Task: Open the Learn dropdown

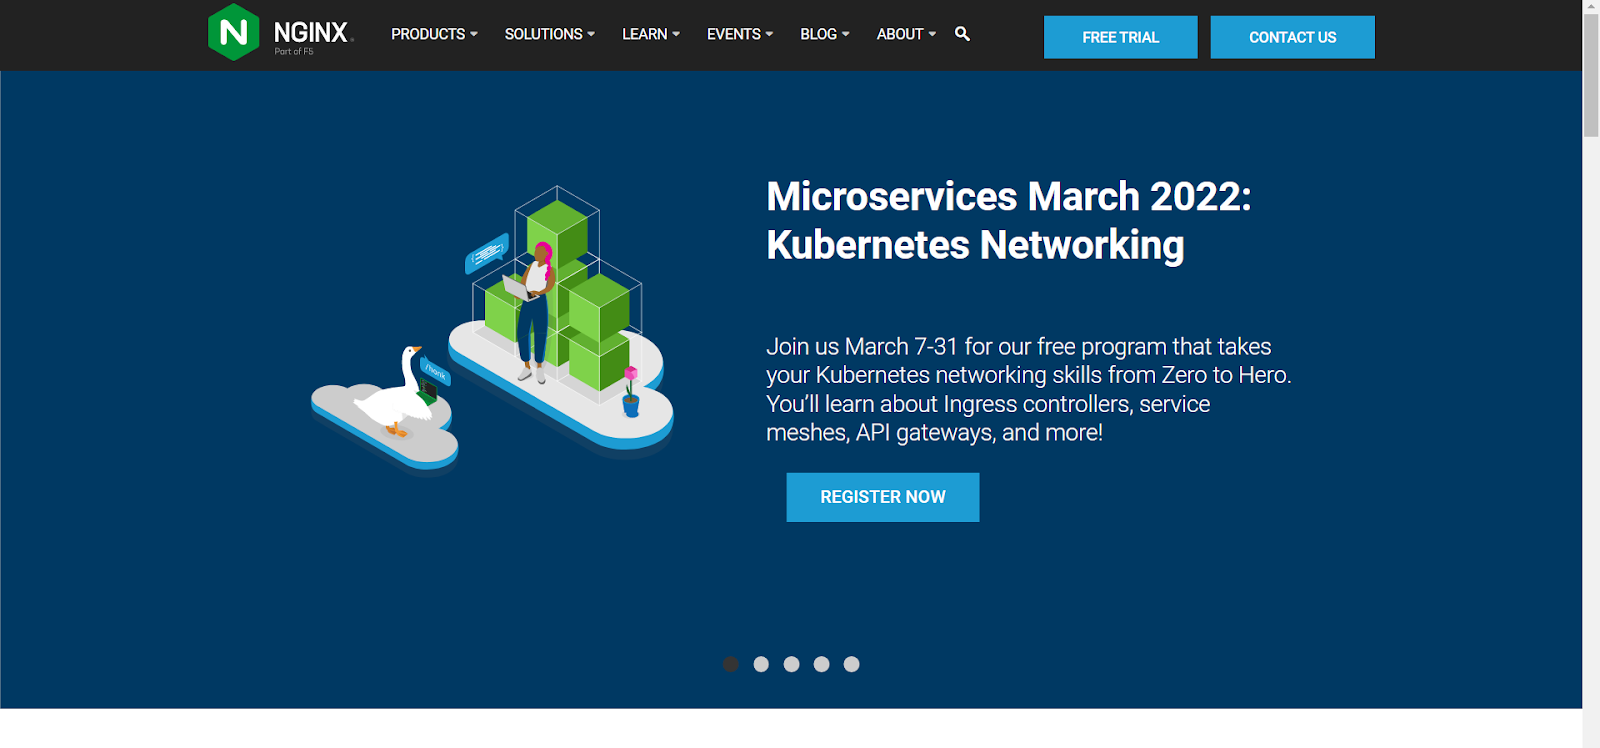Action: click(x=651, y=34)
